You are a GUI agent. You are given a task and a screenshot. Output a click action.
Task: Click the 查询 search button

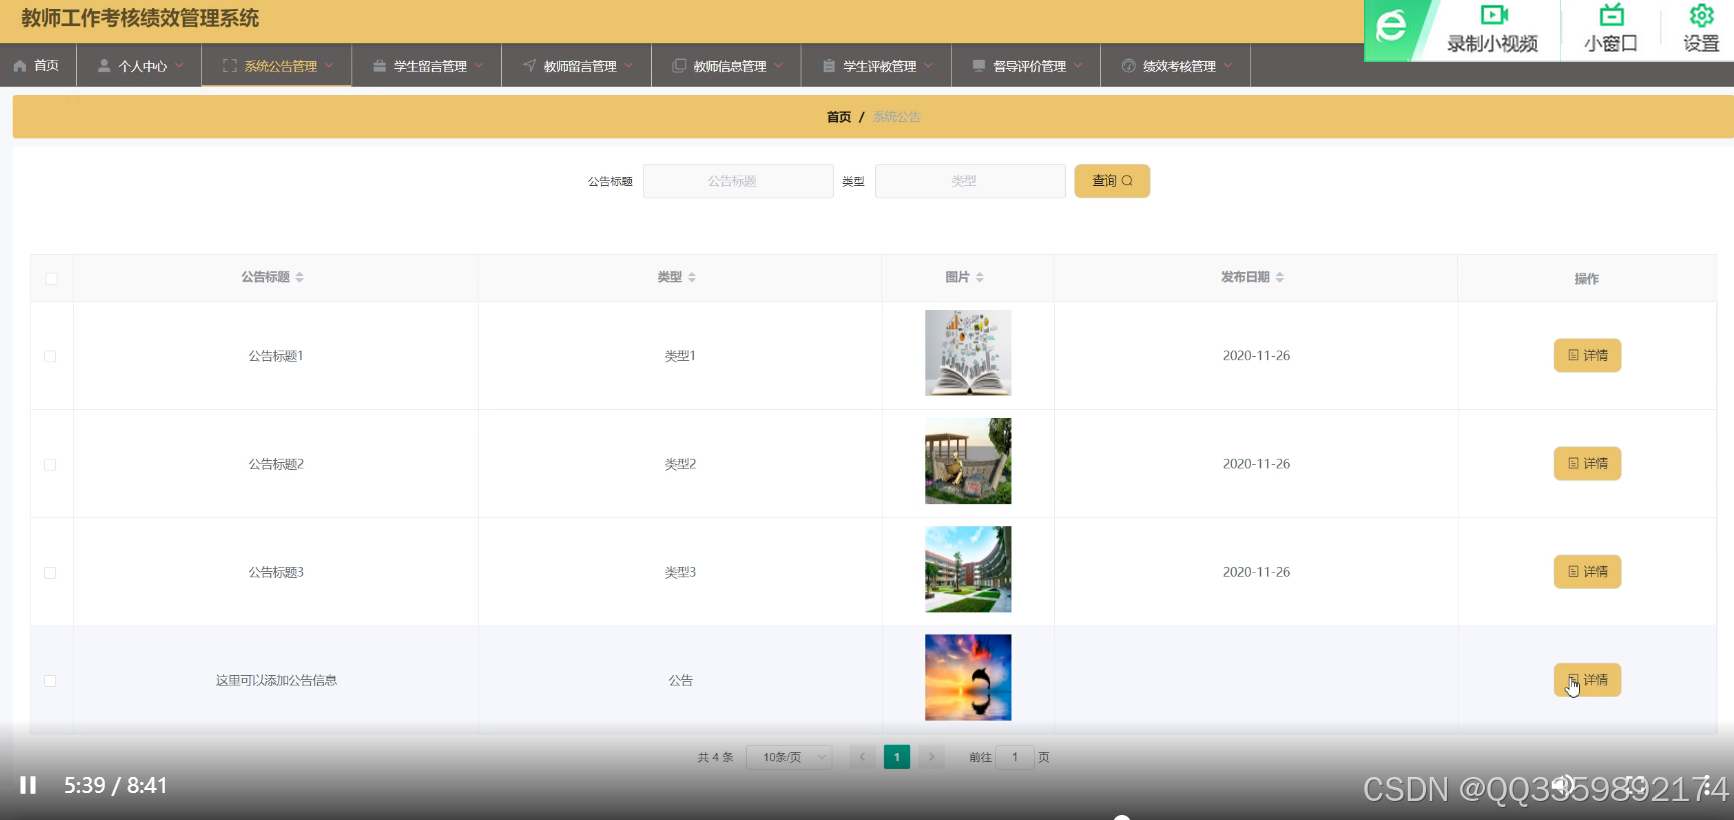[x=1112, y=181]
